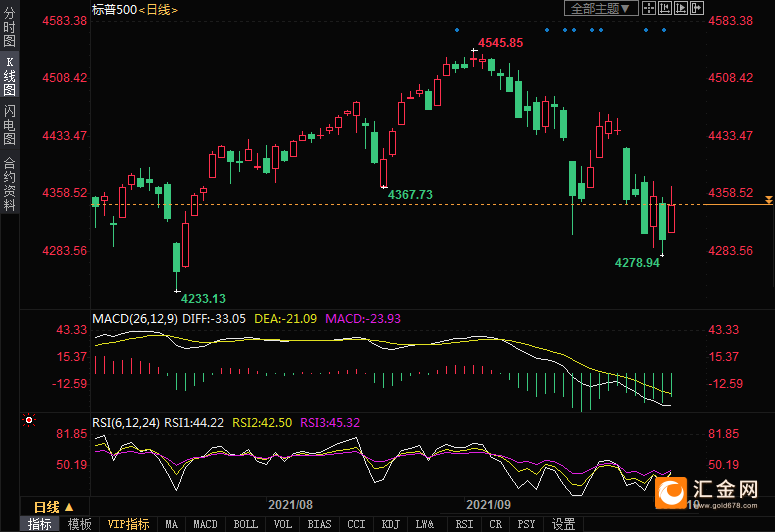Click the <日线> period label in title
This screenshot has width=775, height=532.
coord(158,9)
